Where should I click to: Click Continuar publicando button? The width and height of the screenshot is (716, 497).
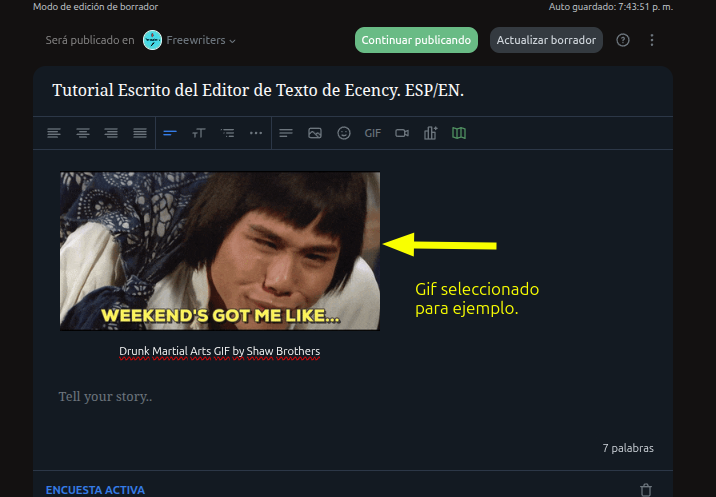coord(416,40)
